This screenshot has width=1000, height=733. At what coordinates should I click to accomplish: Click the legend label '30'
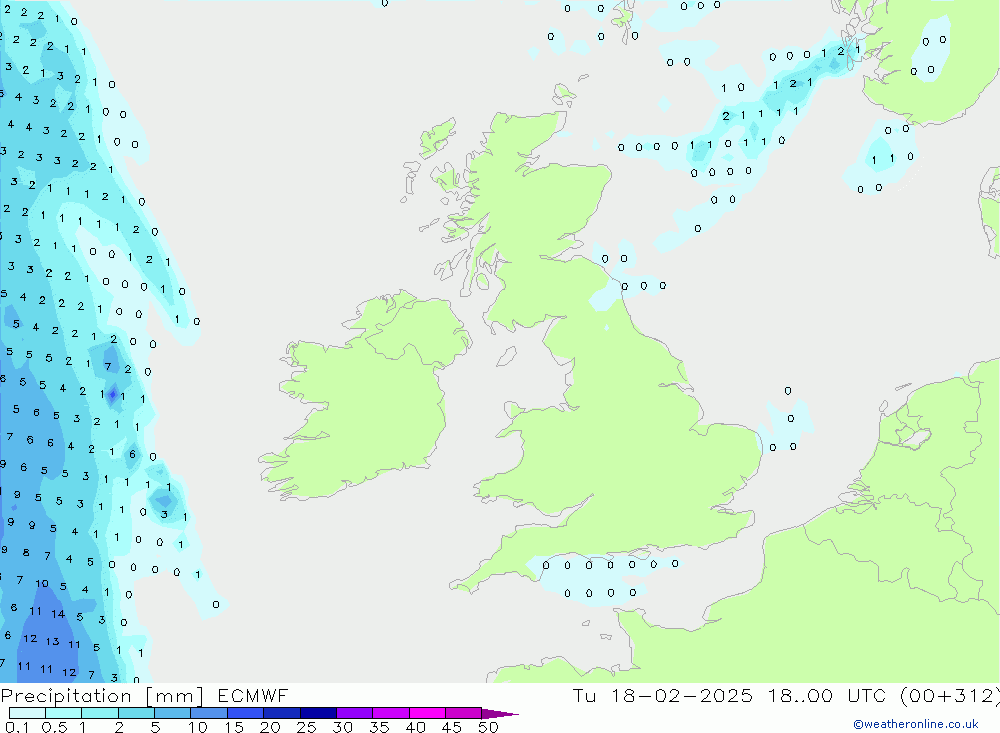(x=342, y=727)
